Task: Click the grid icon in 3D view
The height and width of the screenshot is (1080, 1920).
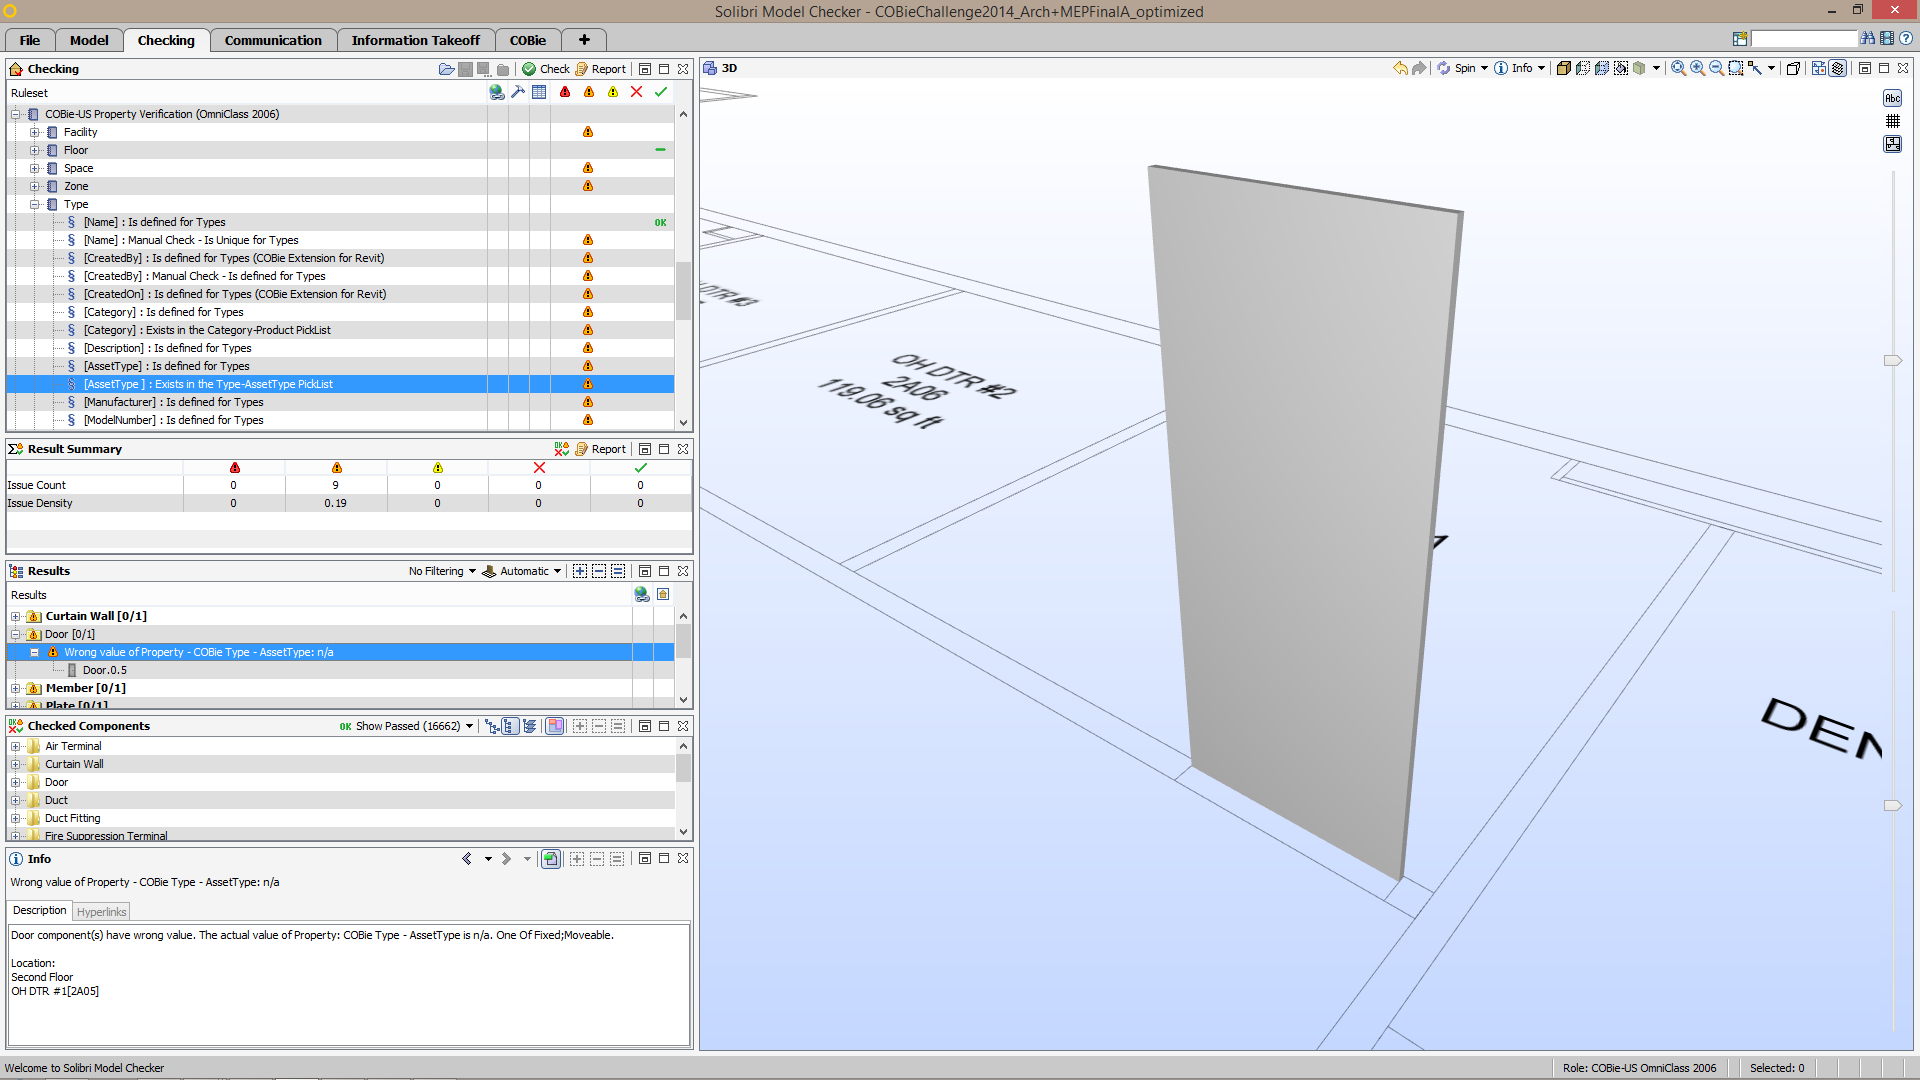Action: [x=1892, y=121]
